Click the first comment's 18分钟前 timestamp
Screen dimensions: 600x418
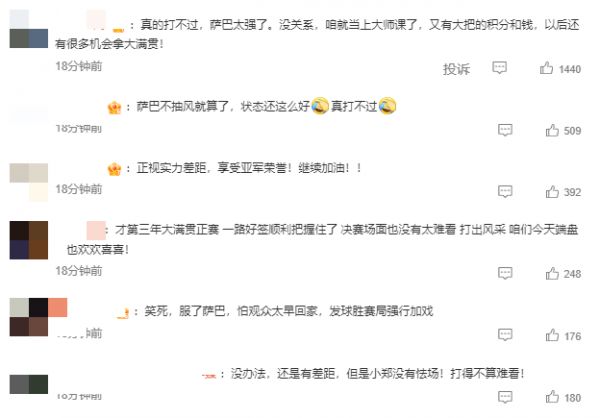coord(79,66)
